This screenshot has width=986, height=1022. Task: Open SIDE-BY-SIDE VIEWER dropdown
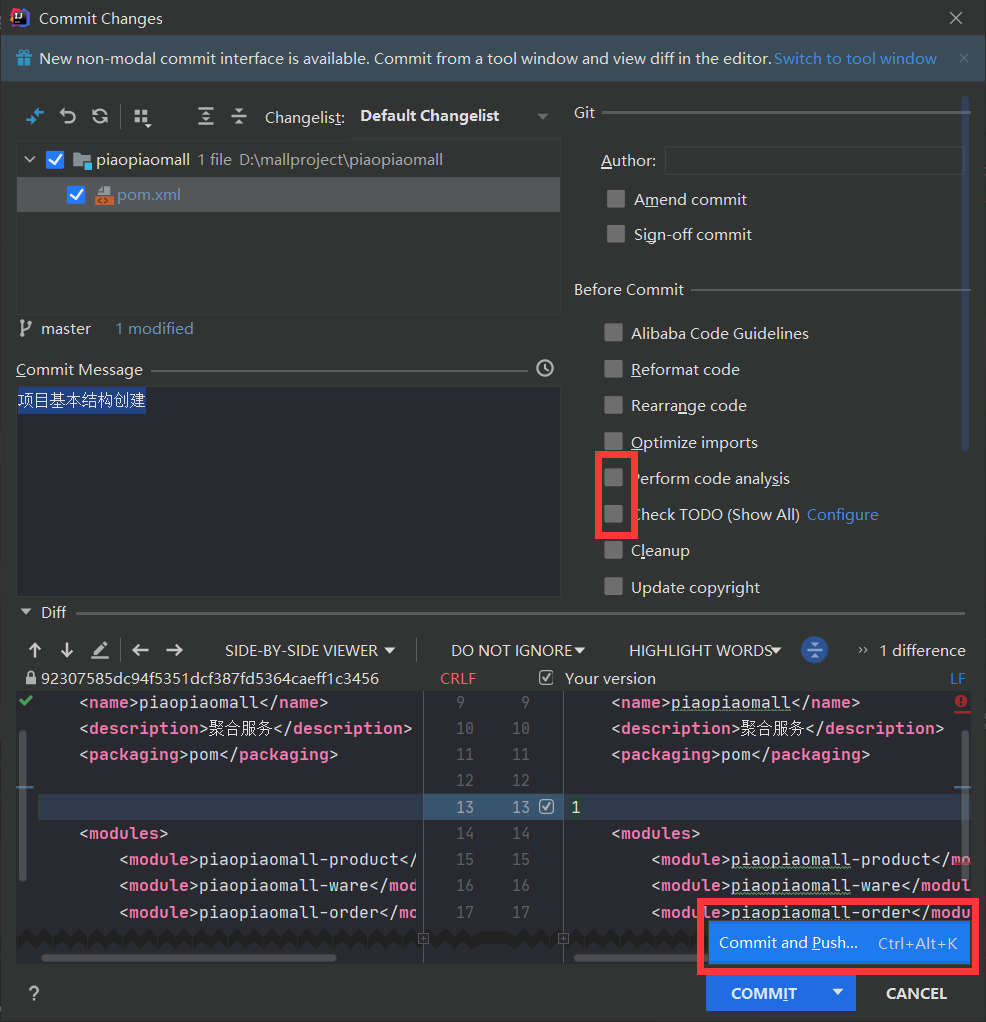[310, 650]
